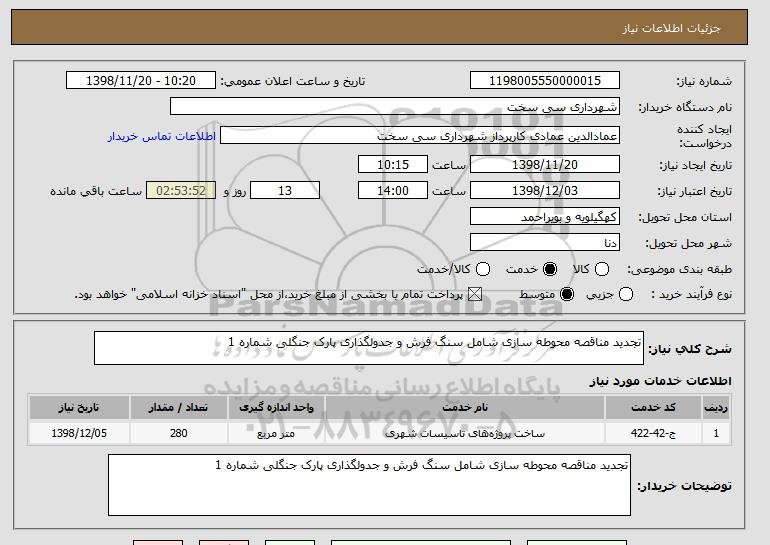
Task: Click the نام خدمت column header
Action: (x=465, y=408)
